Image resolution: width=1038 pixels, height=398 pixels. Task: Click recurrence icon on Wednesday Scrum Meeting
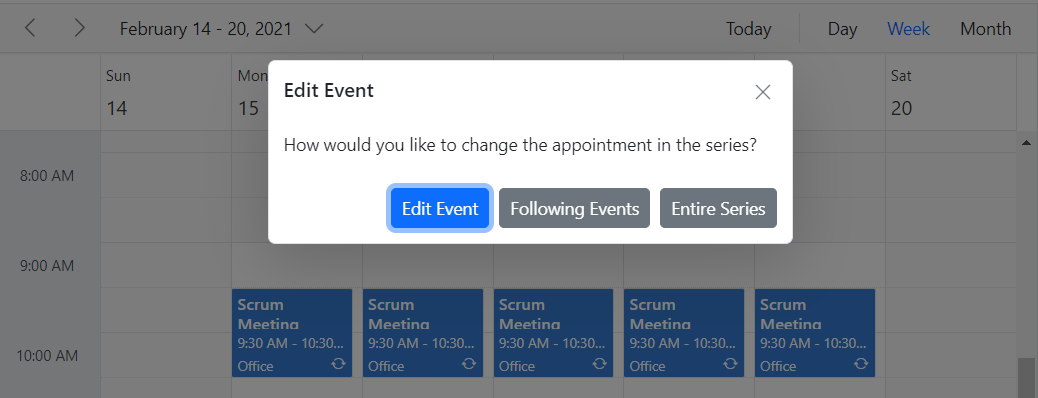pyautogui.click(x=600, y=364)
